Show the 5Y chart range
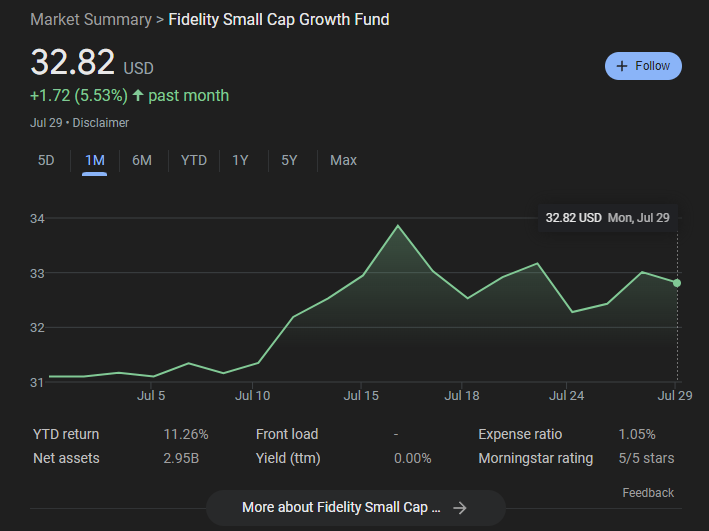The image size is (709, 531). (289, 160)
